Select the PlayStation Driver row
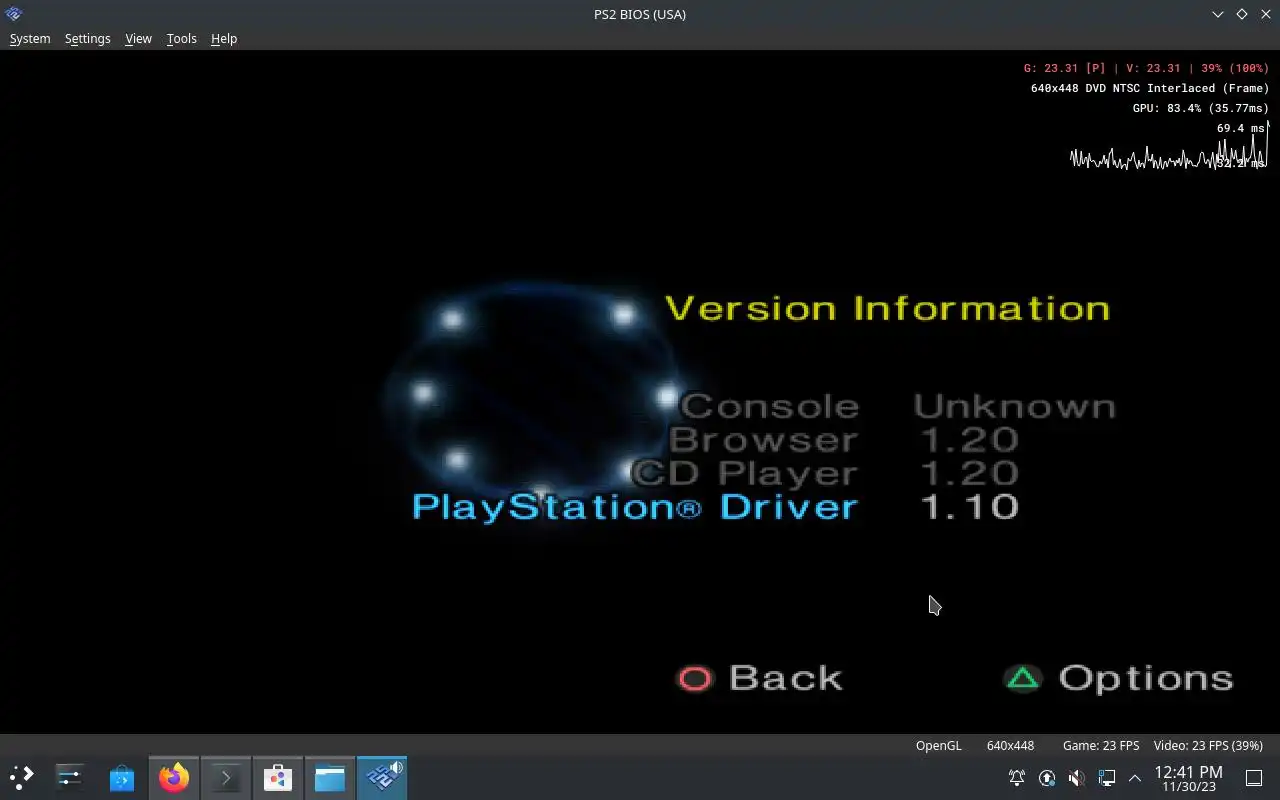The image size is (1280, 800). [x=715, y=506]
